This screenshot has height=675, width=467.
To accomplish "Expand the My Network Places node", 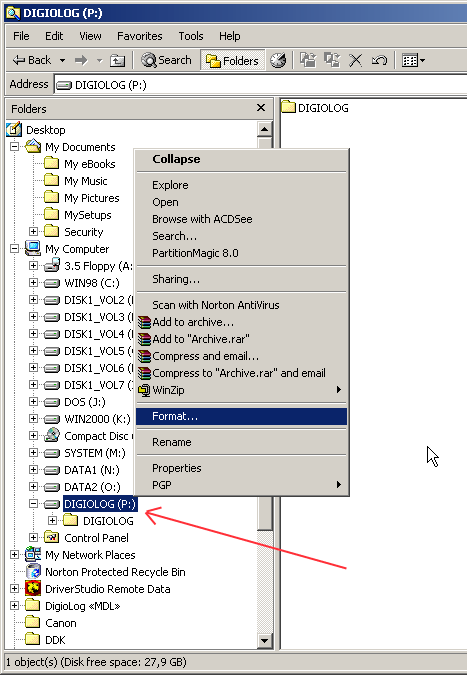I will [x=15, y=555].
